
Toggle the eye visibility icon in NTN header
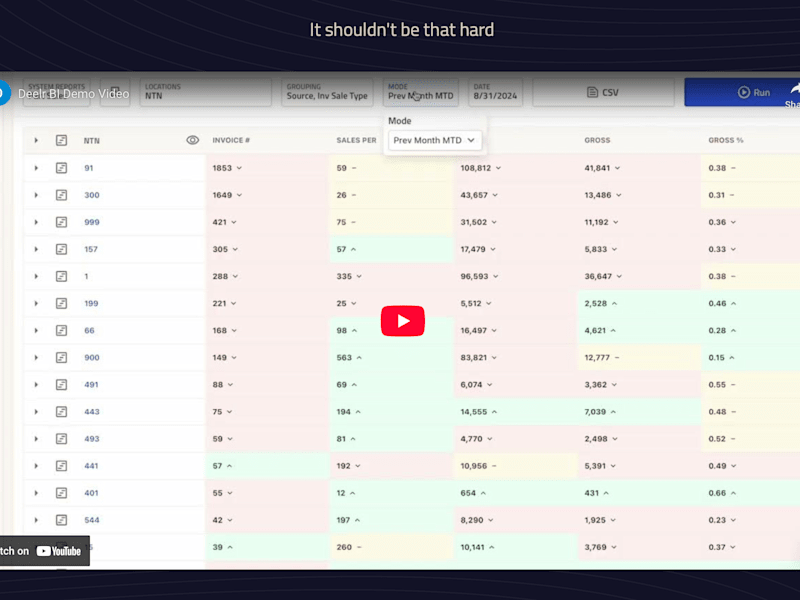click(x=192, y=140)
